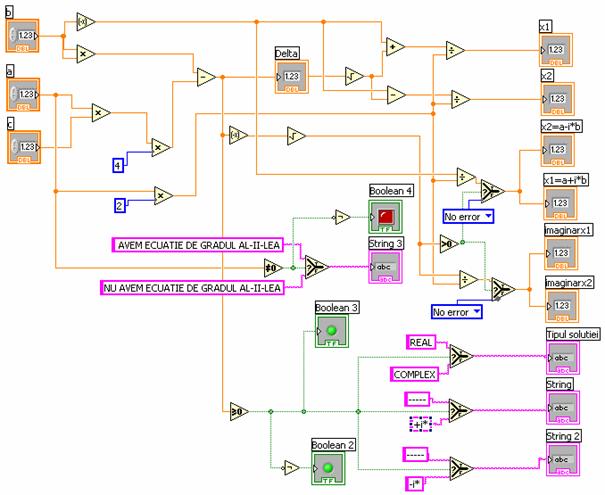Click the Boolean 3 green indicator

[x=332, y=330]
